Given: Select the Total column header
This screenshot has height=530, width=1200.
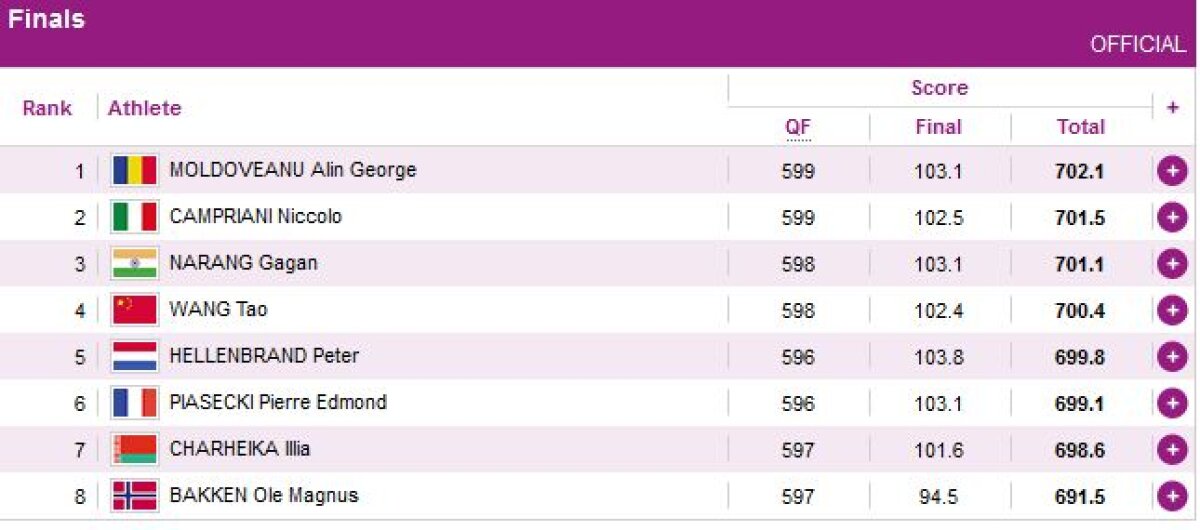Looking at the screenshot, I should pos(1080,127).
